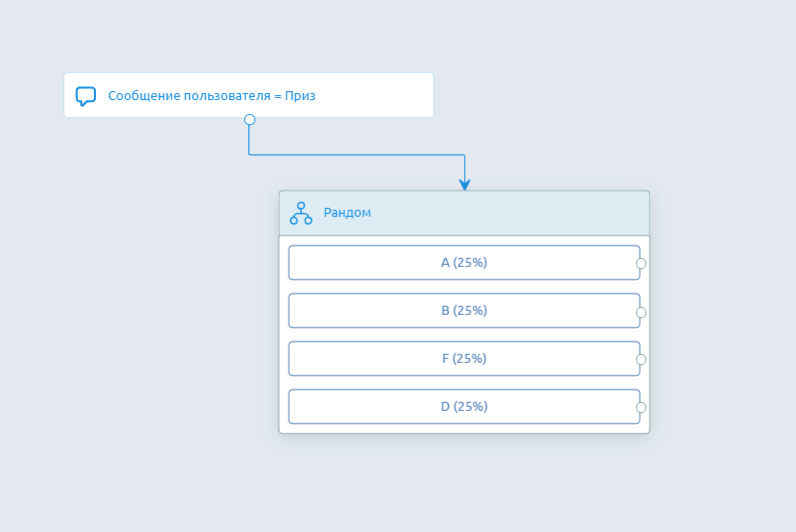Viewport: 796px width, 532px height.
Task: Click the output connector of option A
Action: 641,264
